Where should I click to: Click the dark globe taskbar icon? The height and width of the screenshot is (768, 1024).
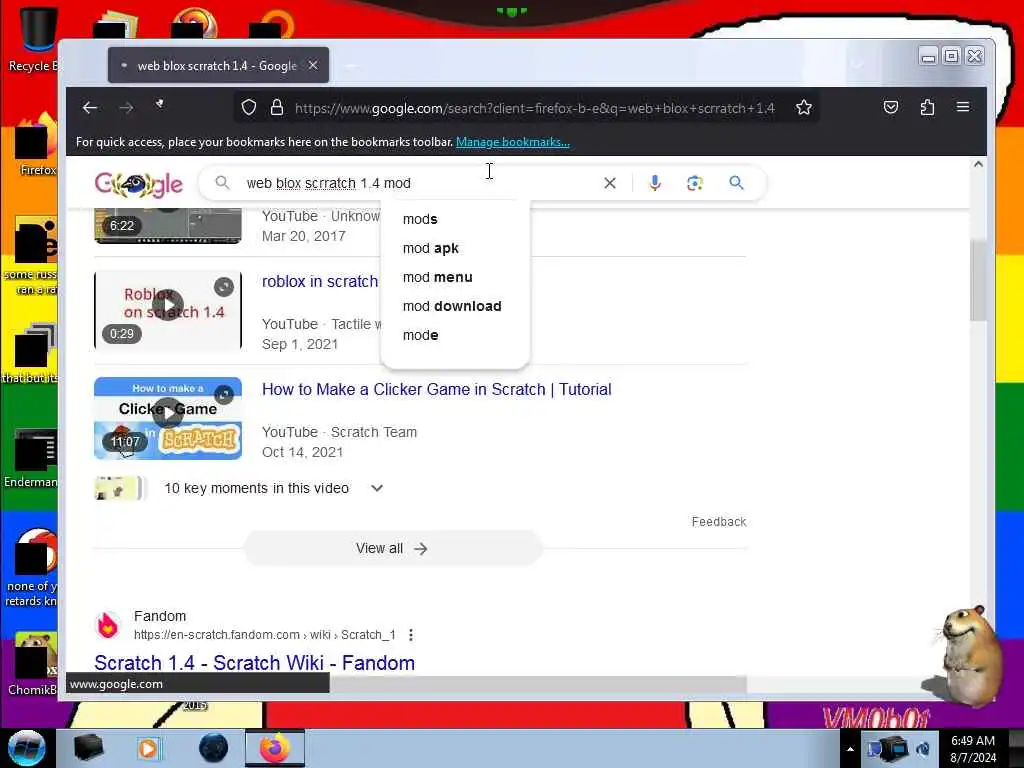[213, 748]
